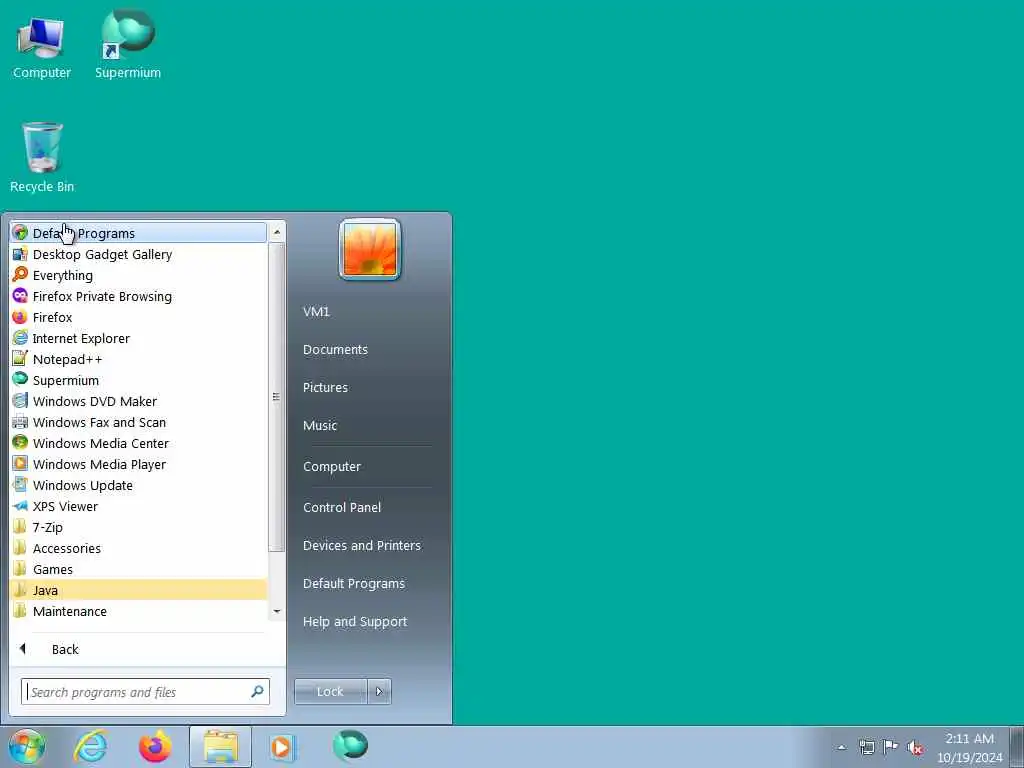Open Windows Fax and Scan

(138, 422)
